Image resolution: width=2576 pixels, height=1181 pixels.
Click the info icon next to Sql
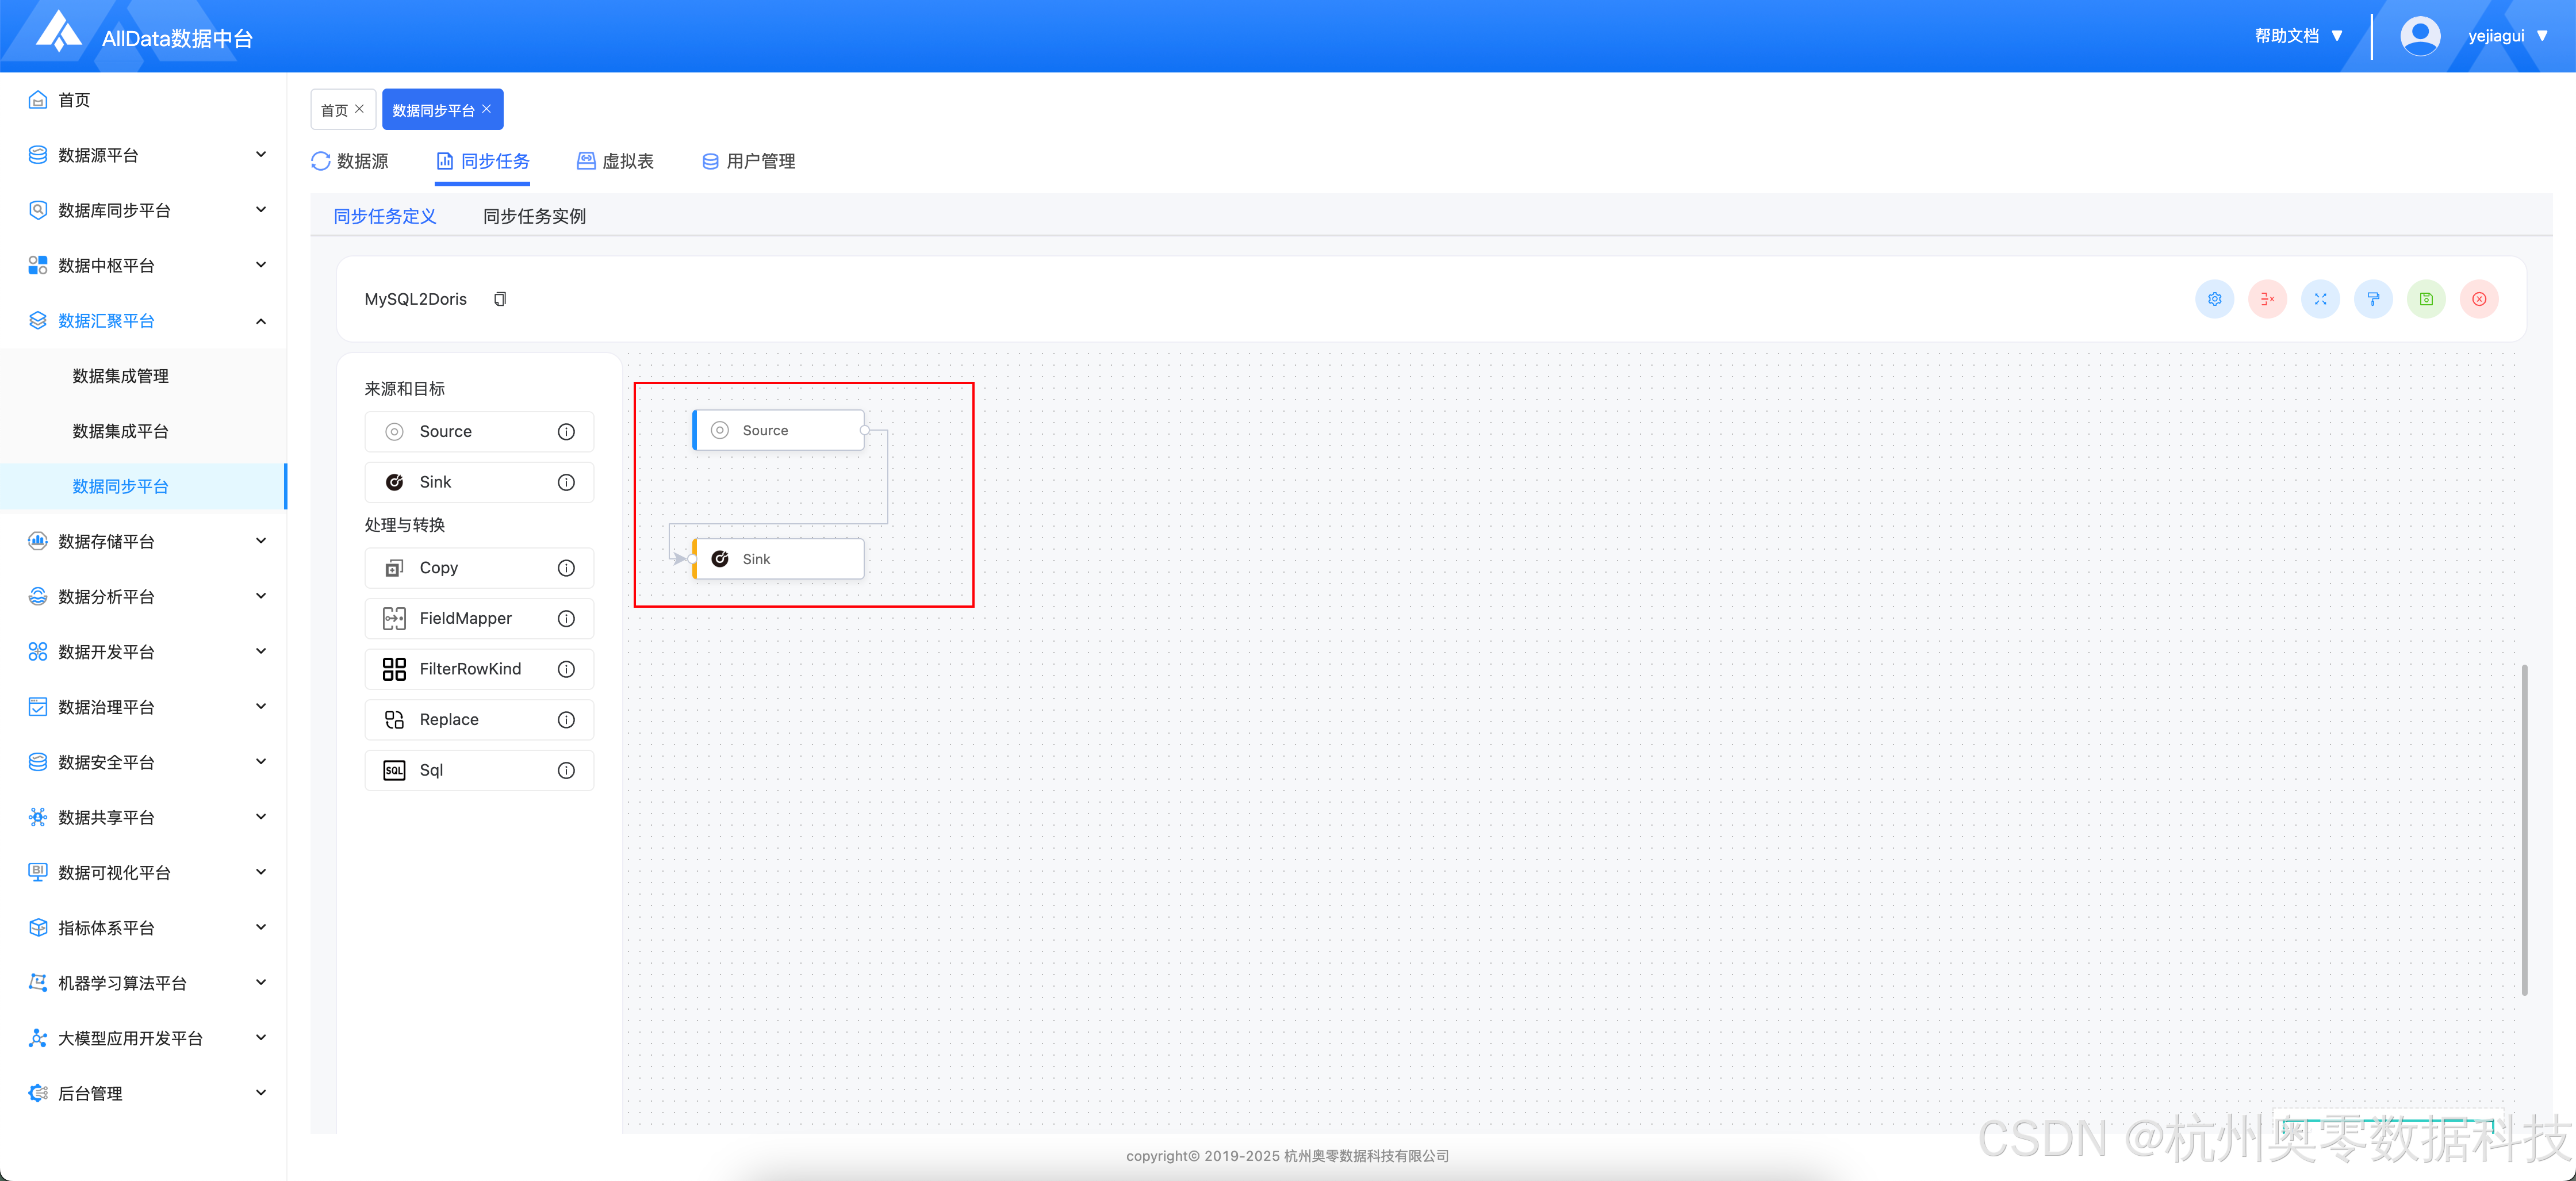click(x=566, y=770)
